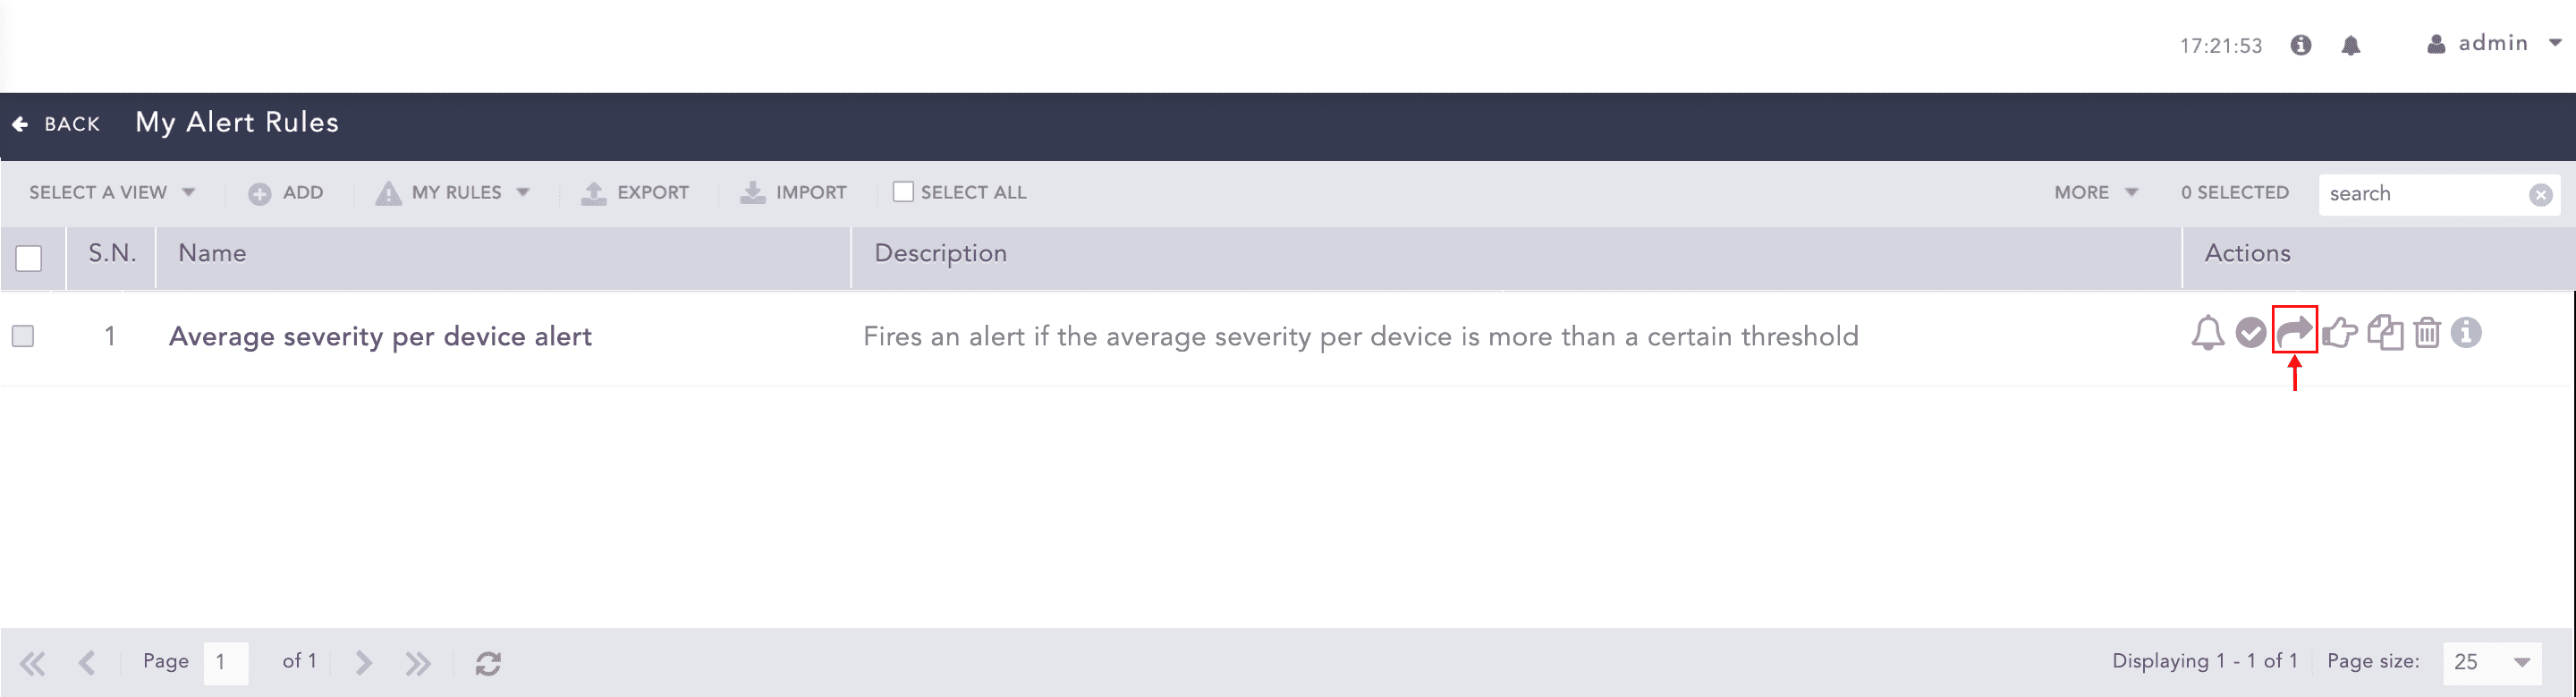Click the share arrow icon for the rule
Viewport: 2576px width, 697px height.
coord(2294,331)
